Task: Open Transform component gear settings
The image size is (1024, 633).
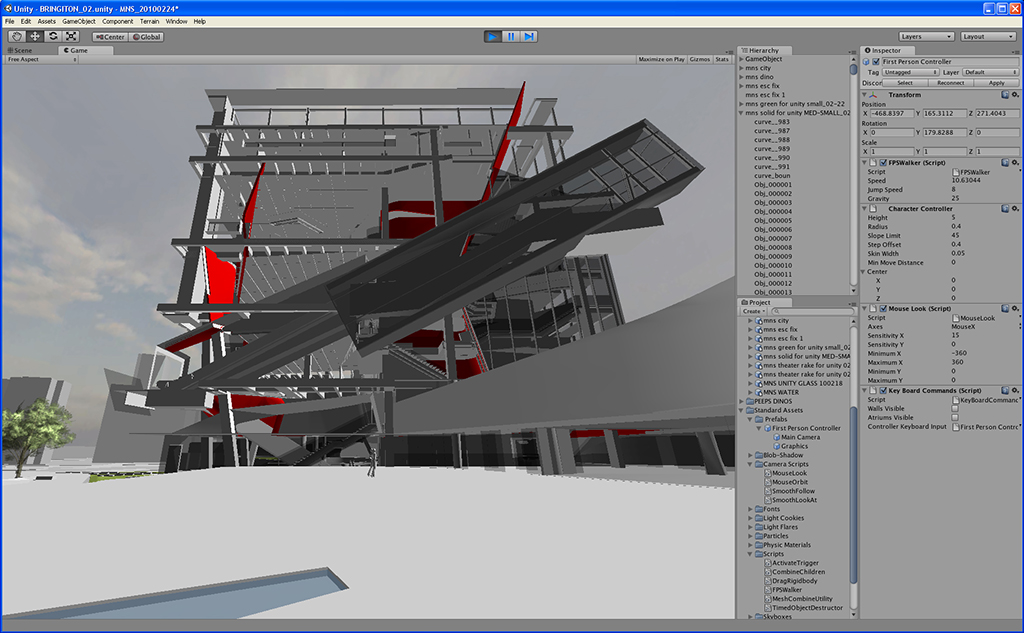Action: click(x=1014, y=95)
